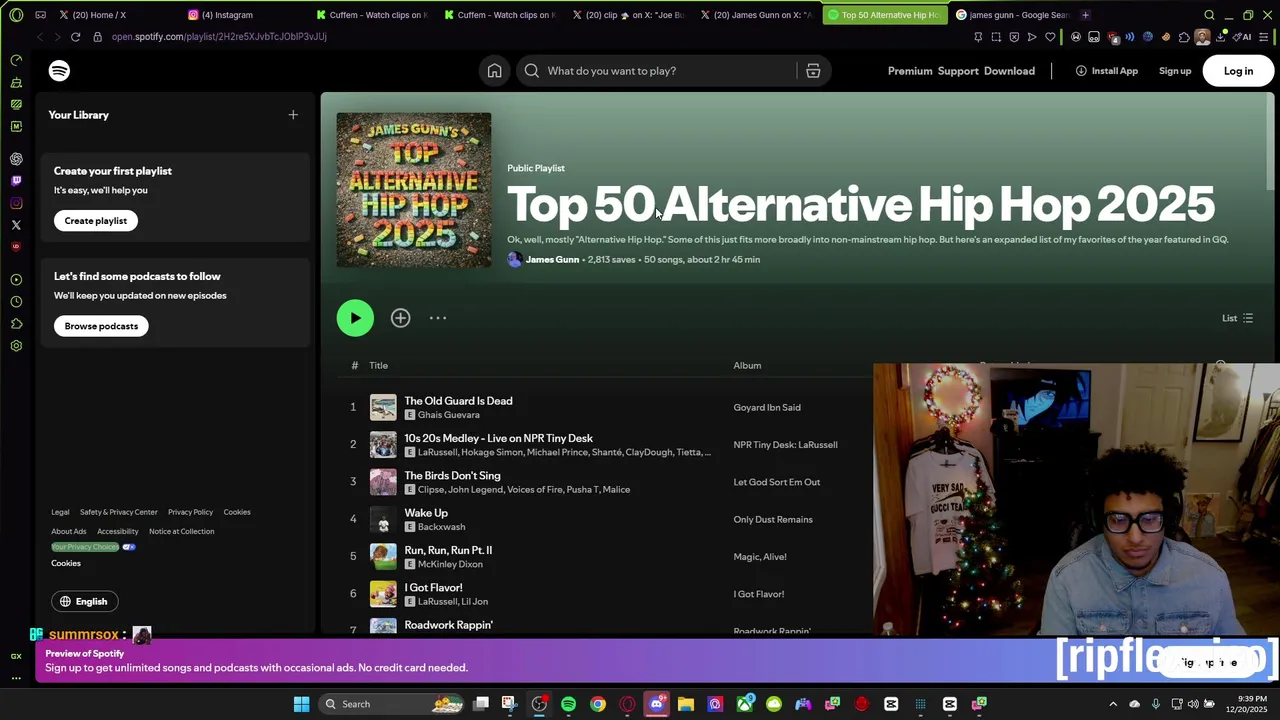Open album Magic, Alive!
Viewport: 1280px width, 720px height.
(x=760, y=557)
